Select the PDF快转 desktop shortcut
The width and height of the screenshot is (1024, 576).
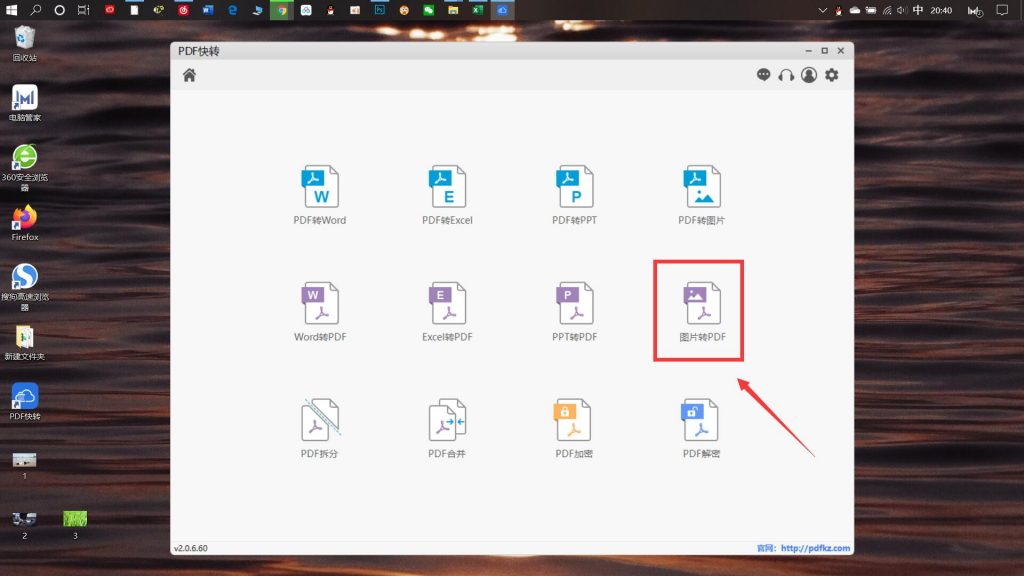[x=25, y=402]
